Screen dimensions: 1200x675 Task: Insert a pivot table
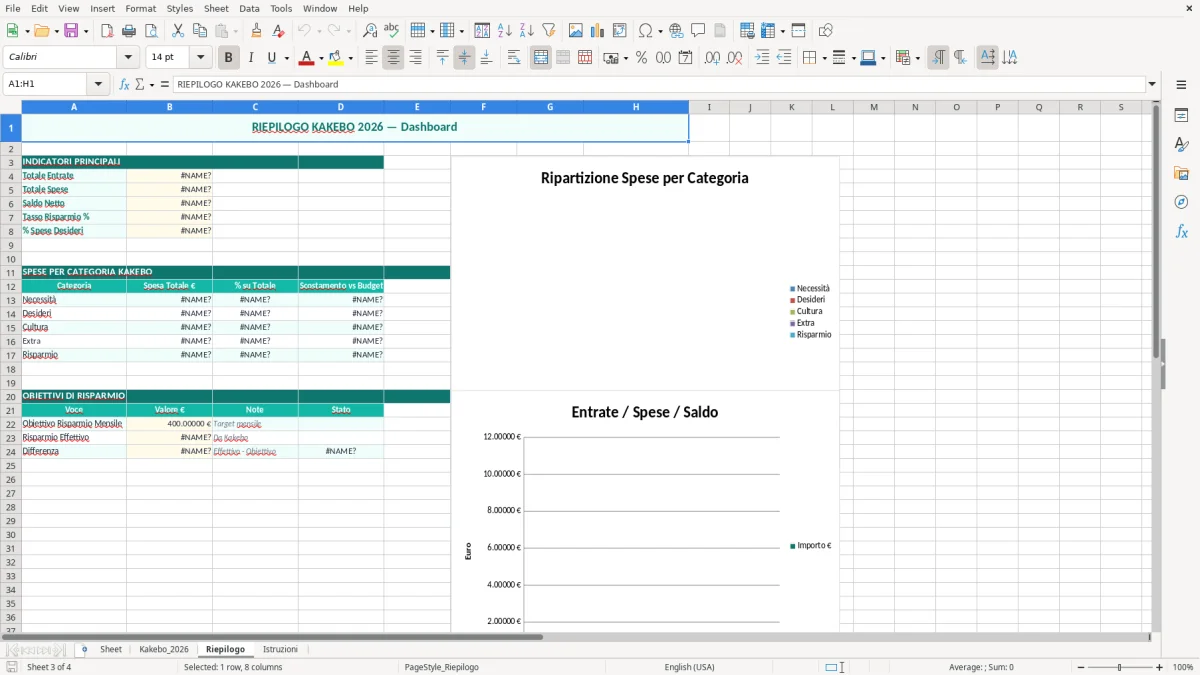(620, 31)
